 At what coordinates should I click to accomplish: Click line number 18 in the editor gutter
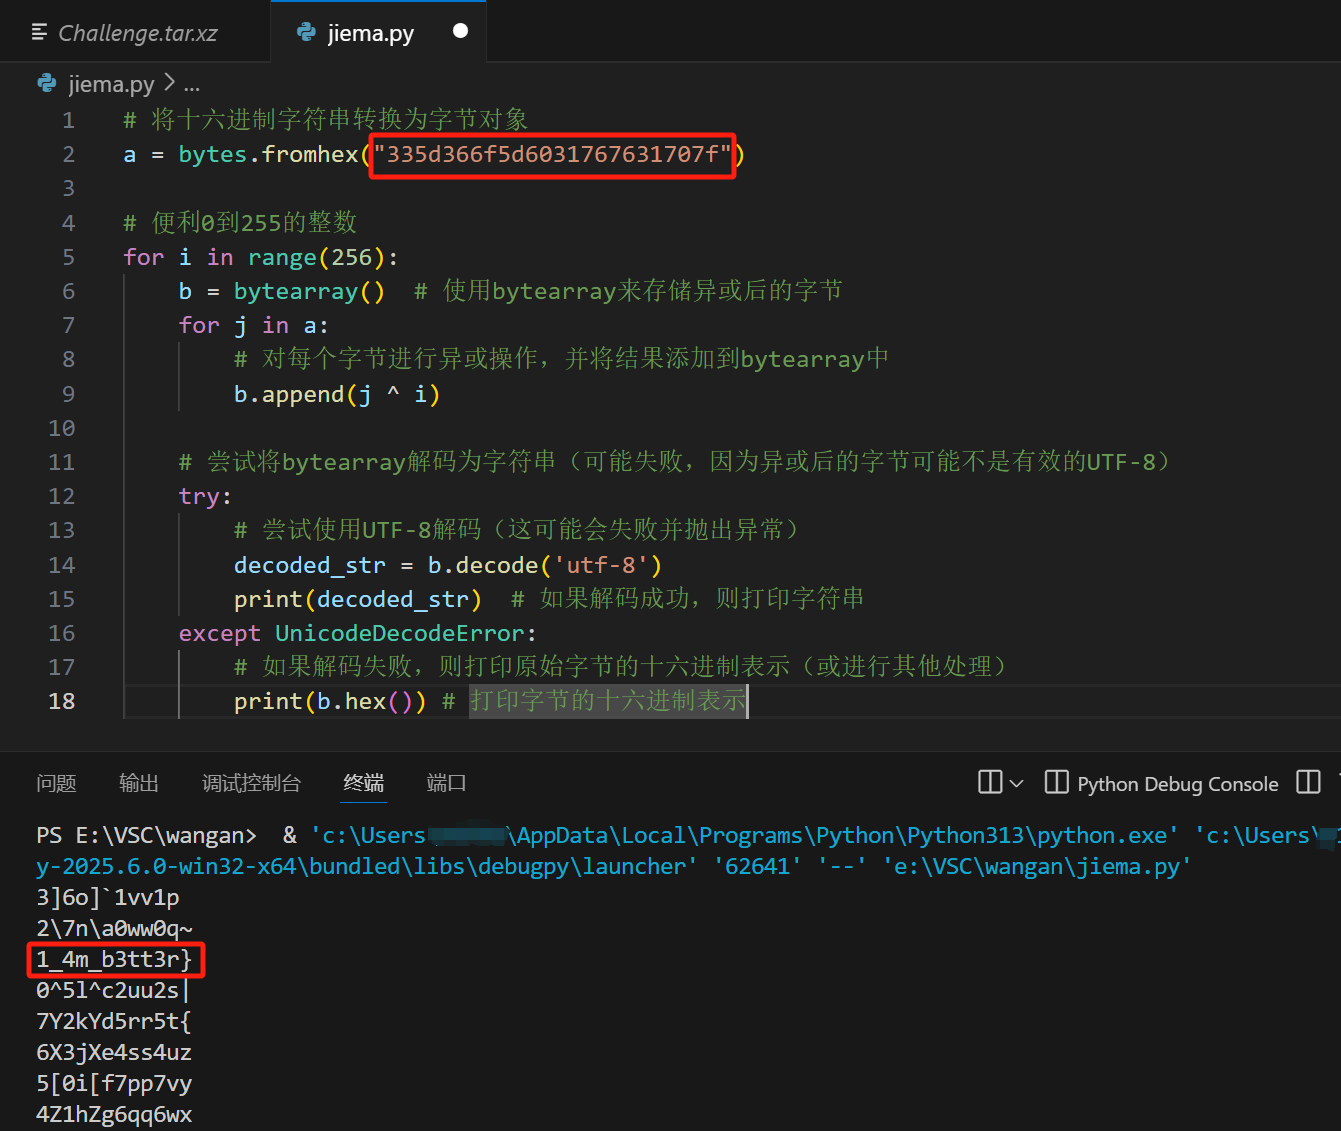(62, 701)
